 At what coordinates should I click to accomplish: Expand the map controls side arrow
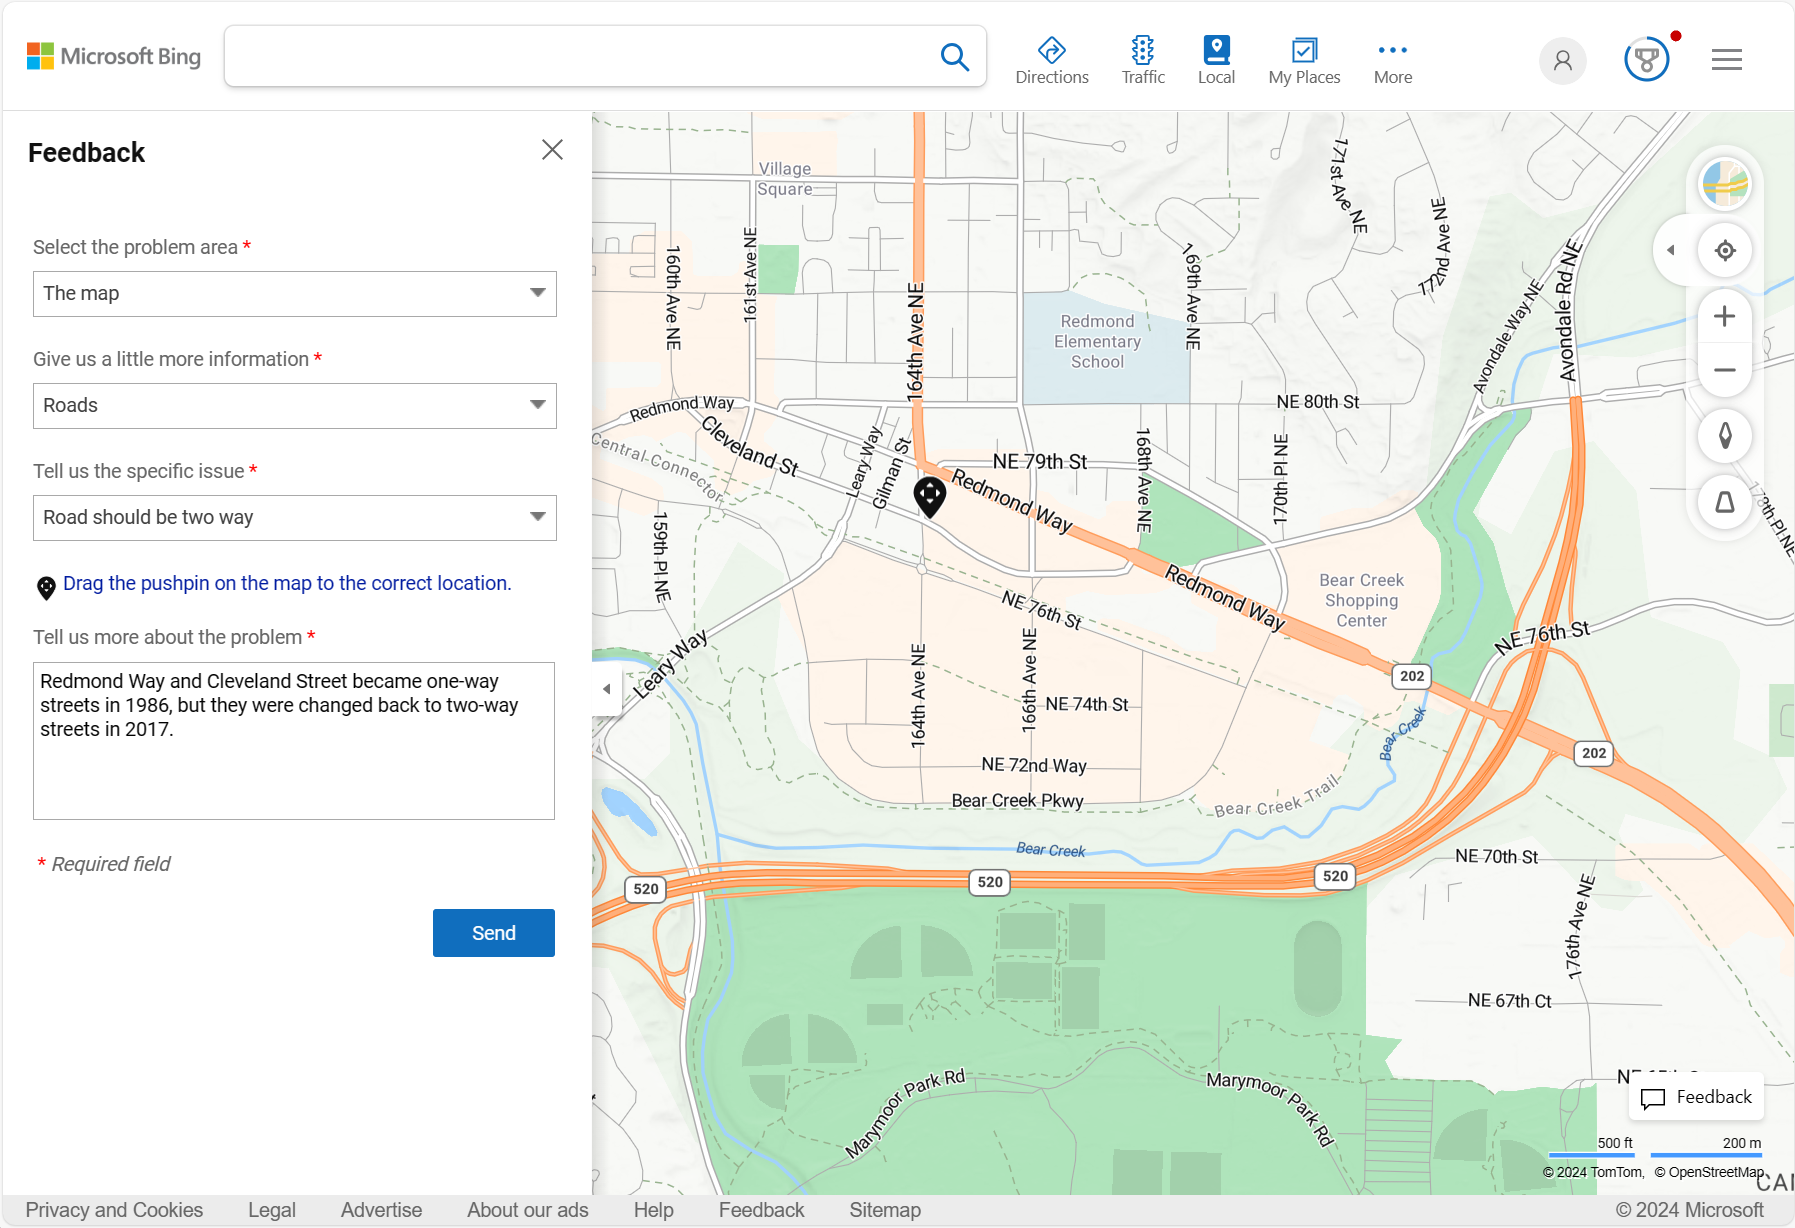[x=1670, y=250]
